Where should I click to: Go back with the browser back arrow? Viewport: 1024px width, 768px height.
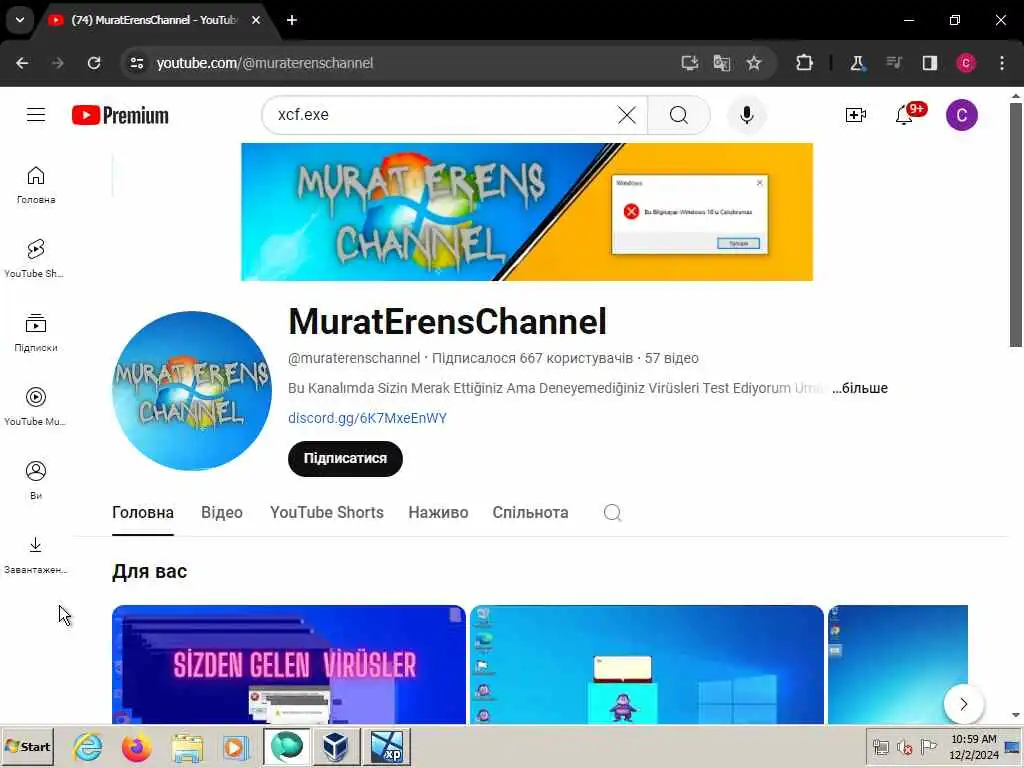click(22, 63)
